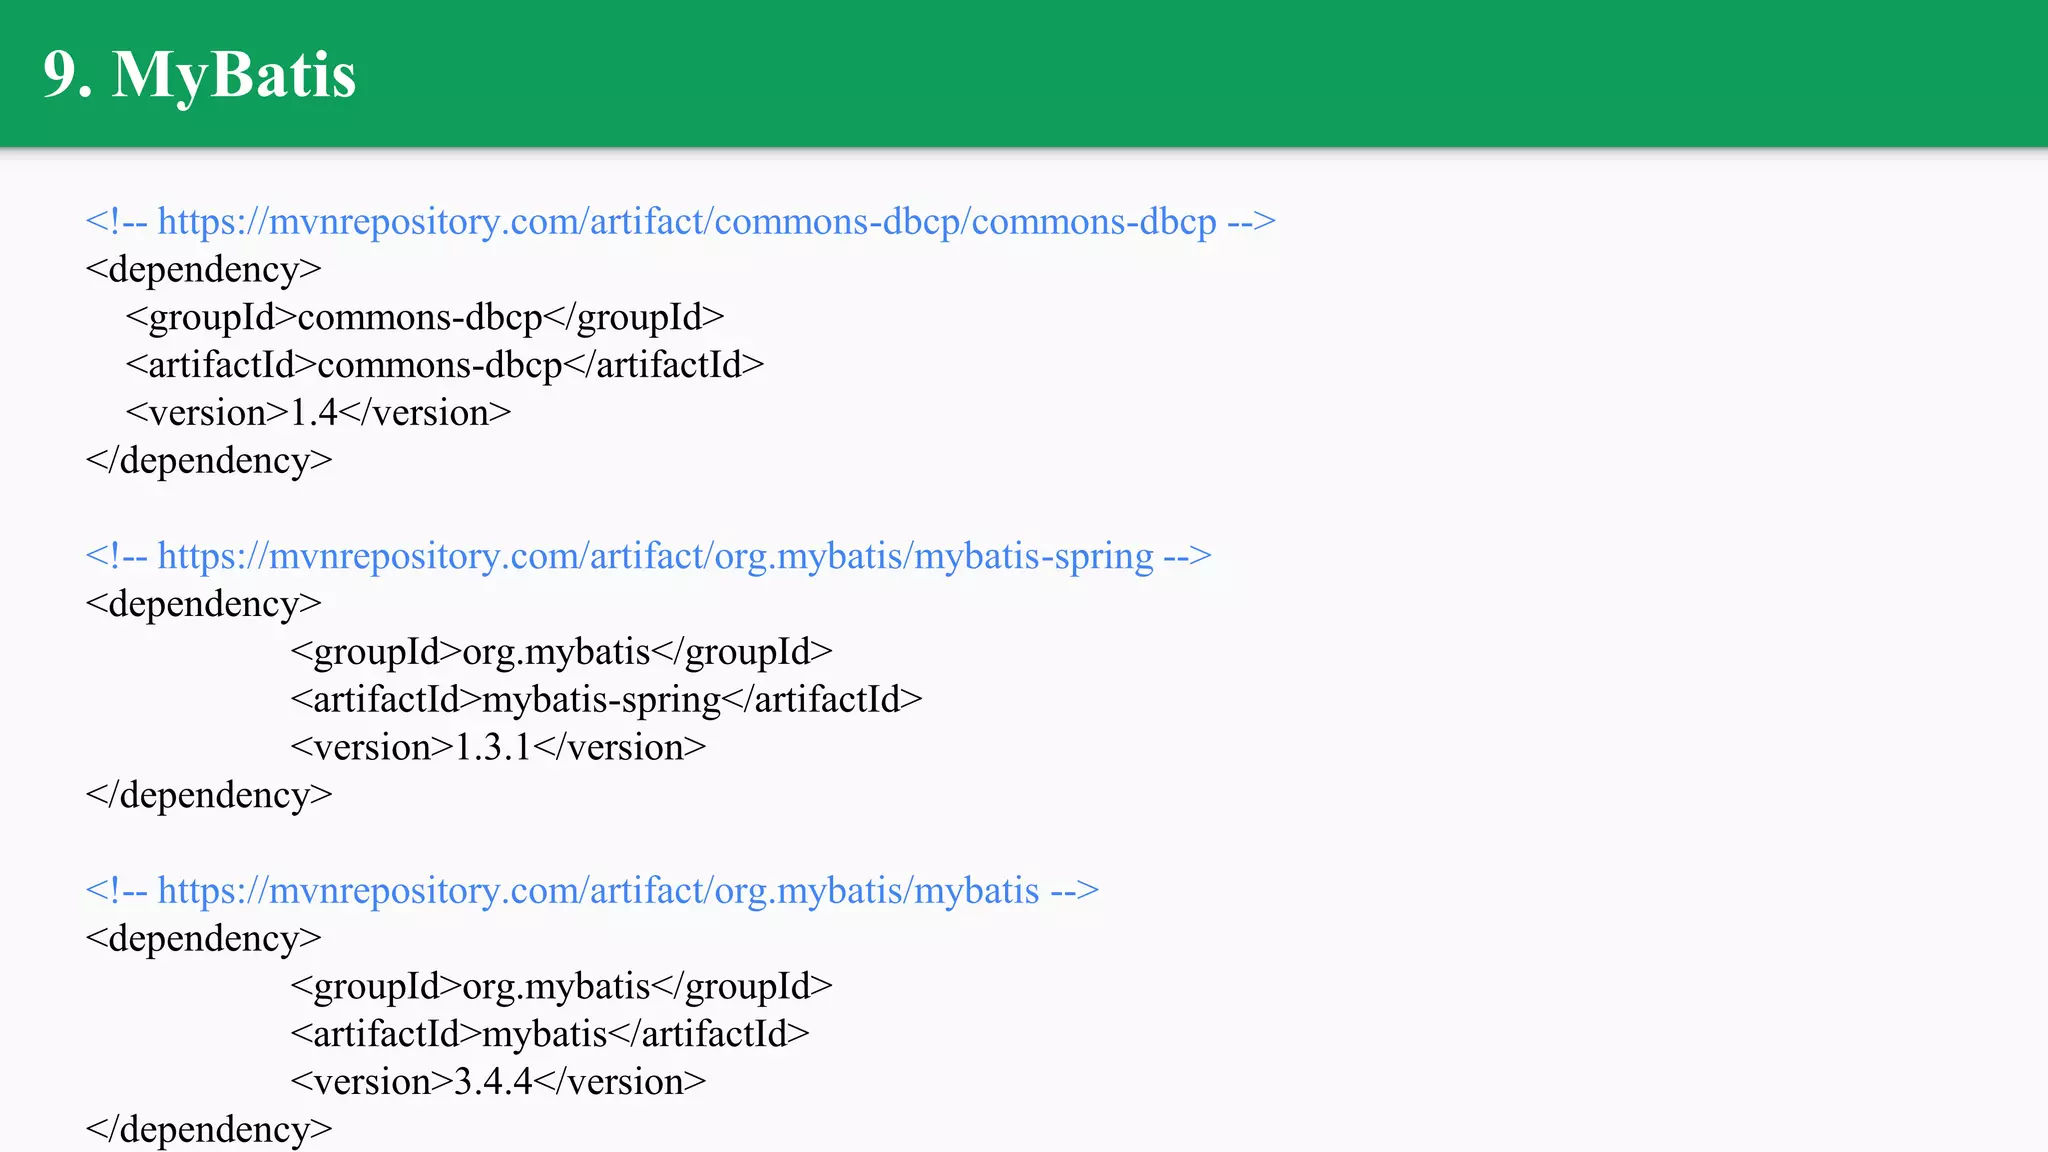Open the commons-dbcp mvnrepository link
The width and height of the screenshot is (2048, 1152).
686,221
